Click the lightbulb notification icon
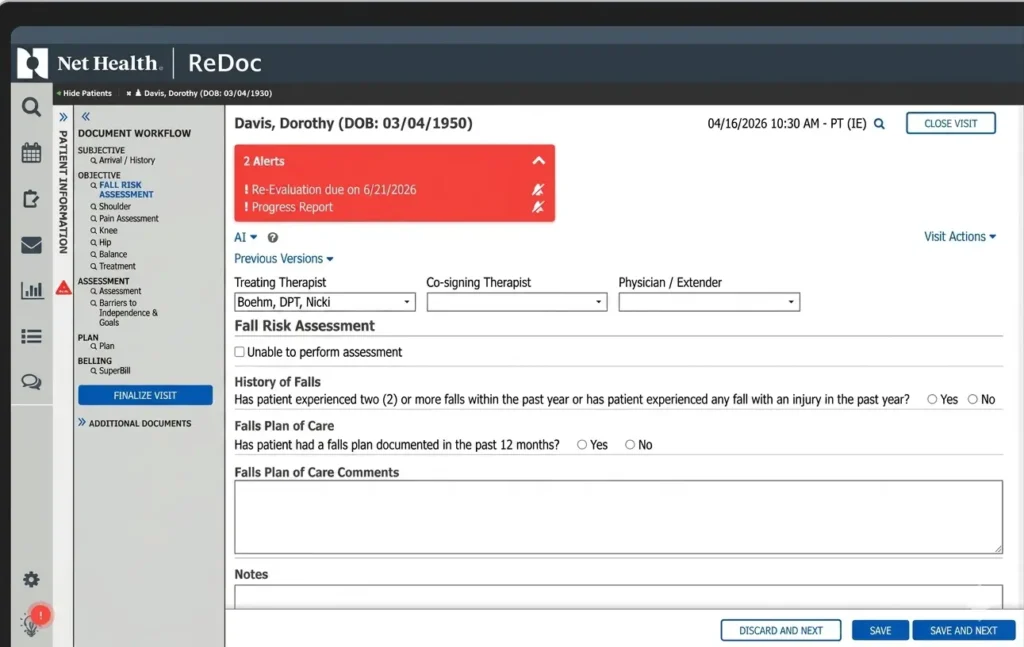 [x=31, y=623]
